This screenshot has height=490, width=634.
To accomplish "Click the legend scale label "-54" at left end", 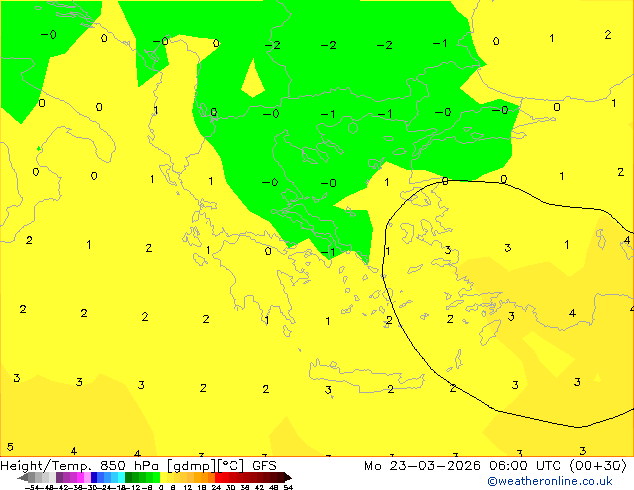I will click(x=33, y=487).
